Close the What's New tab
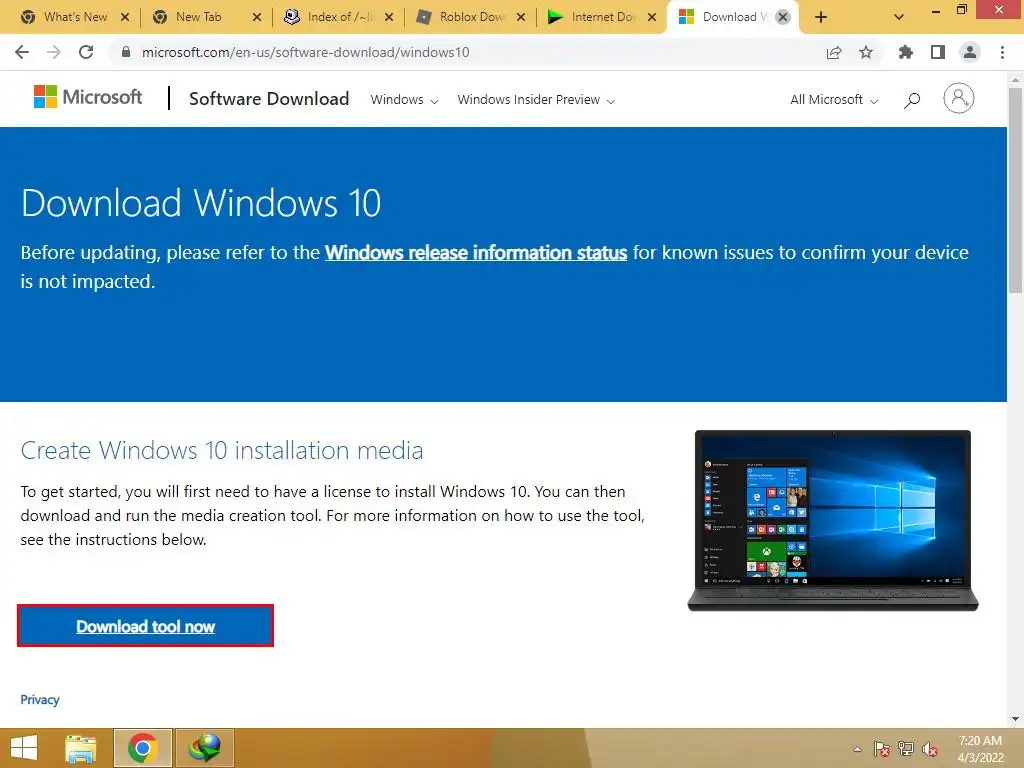 125,17
